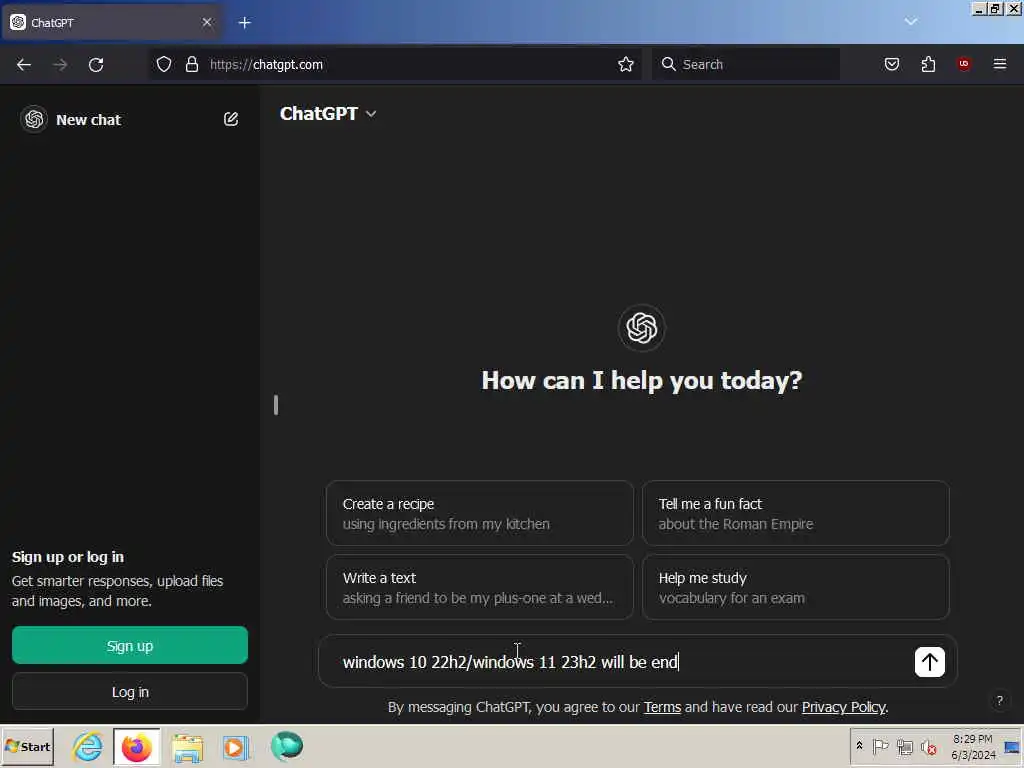Click the central ChatGPT logo
This screenshot has height=768, width=1024.
(x=641, y=328)
